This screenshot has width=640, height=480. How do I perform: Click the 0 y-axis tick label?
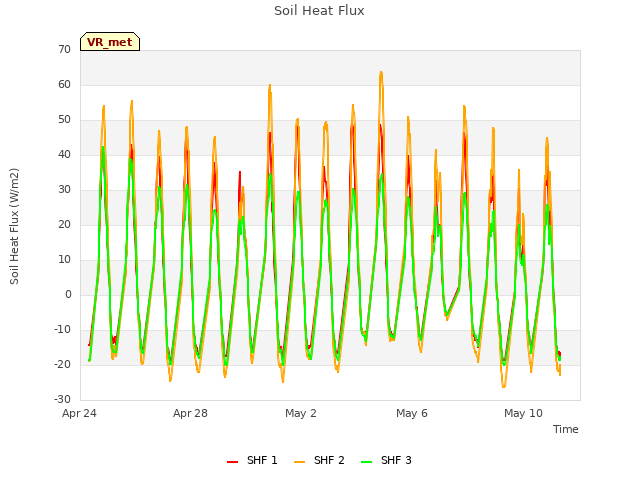68,294
